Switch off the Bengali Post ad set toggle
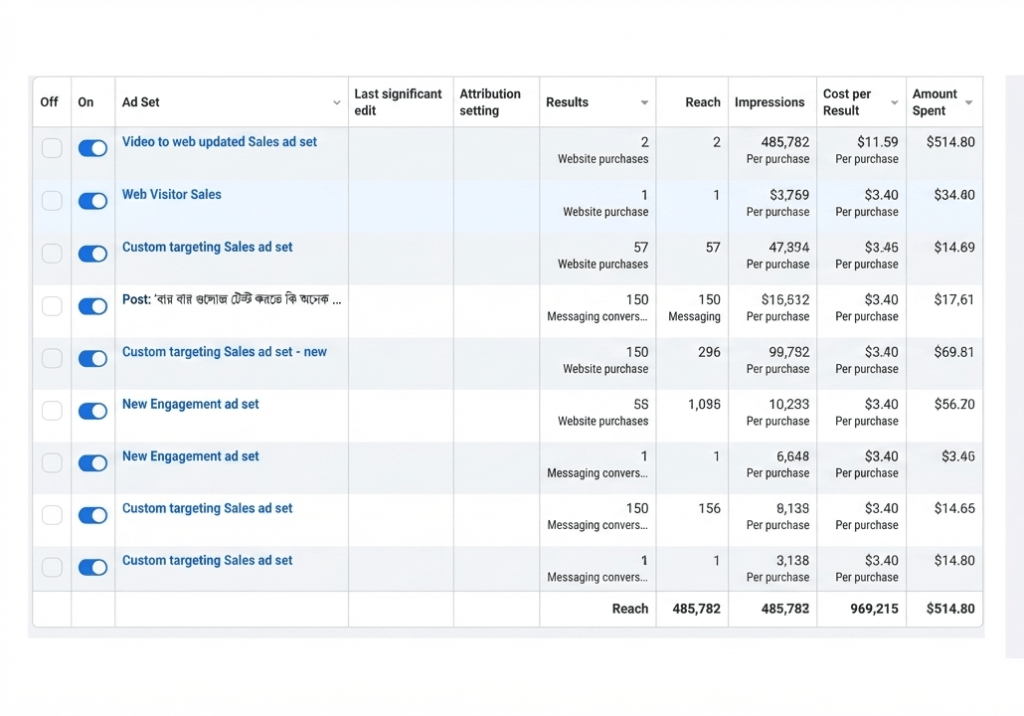Viewport: 1024px width, 716px height. [93, 306]
